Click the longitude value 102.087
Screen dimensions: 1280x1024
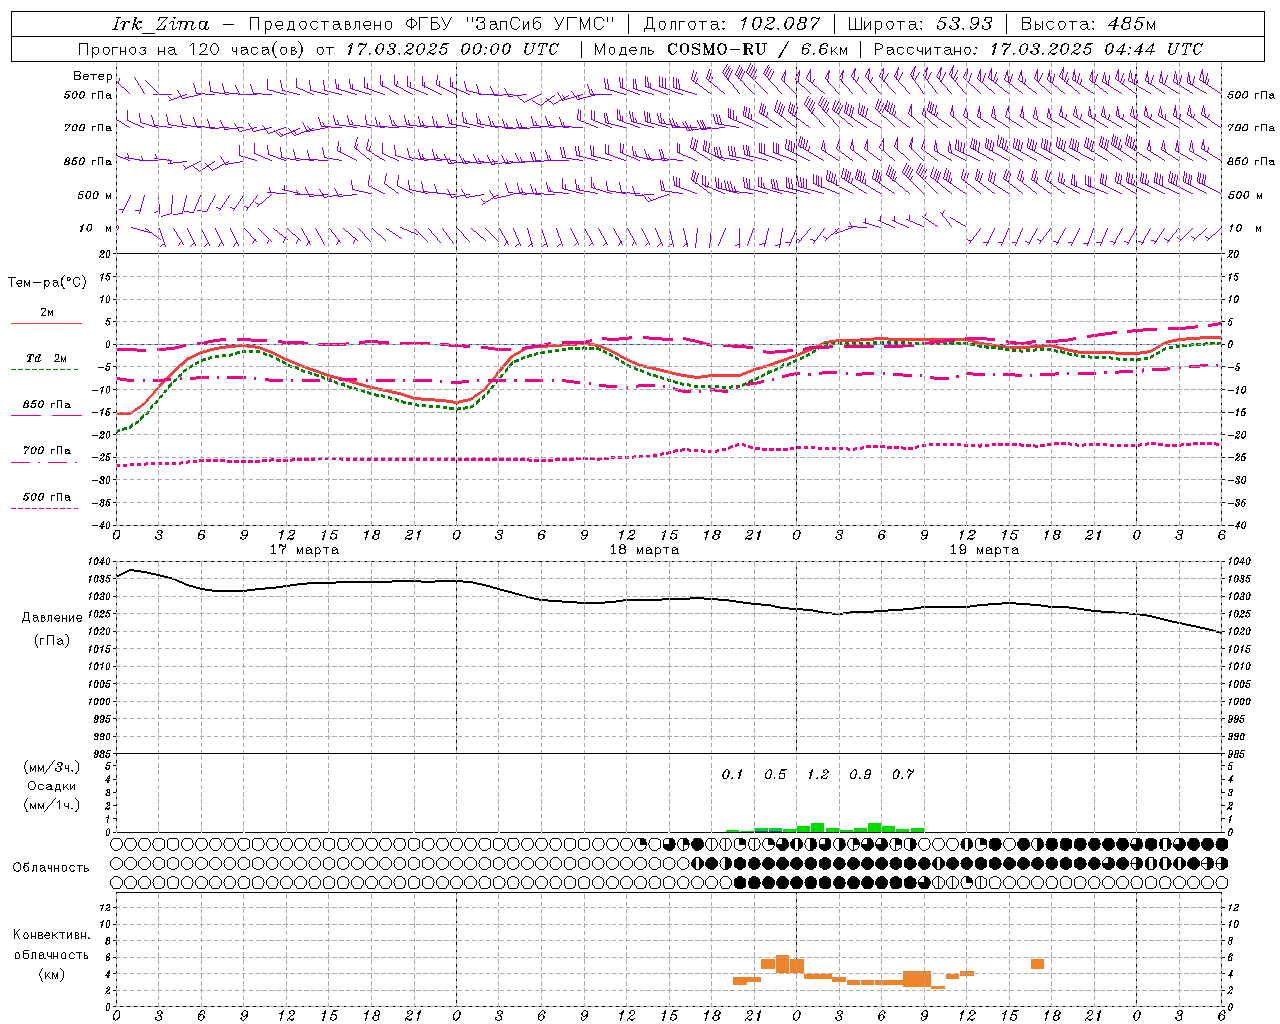780,24
